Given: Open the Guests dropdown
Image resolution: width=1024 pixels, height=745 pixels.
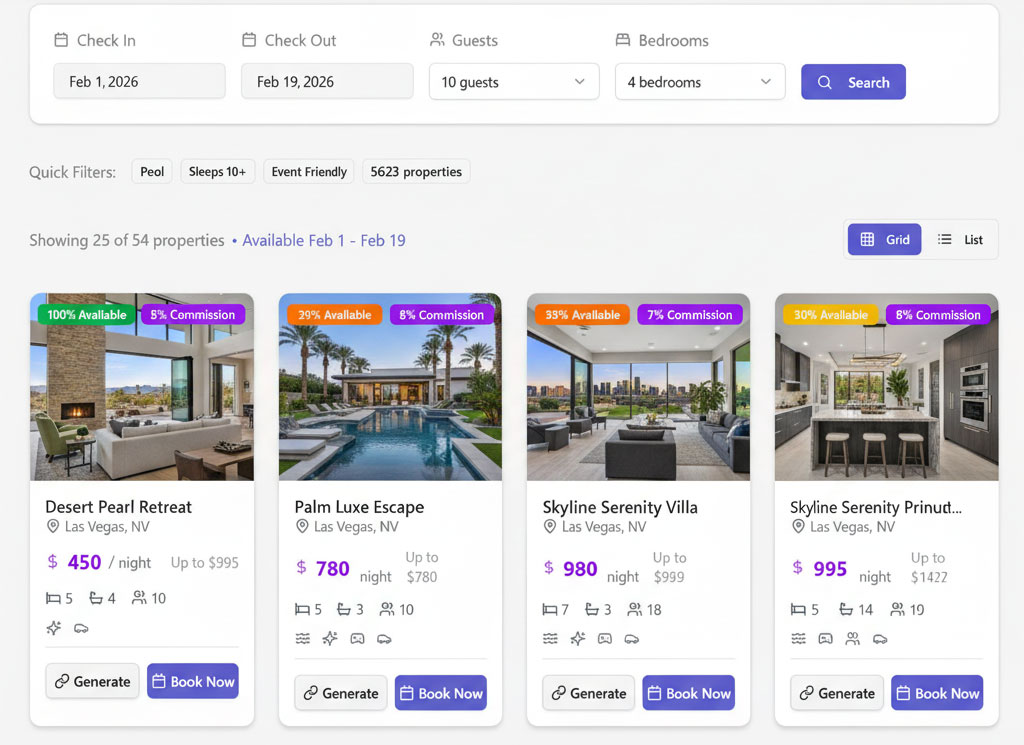Looking at the screenshot, I should coord(513,81).
